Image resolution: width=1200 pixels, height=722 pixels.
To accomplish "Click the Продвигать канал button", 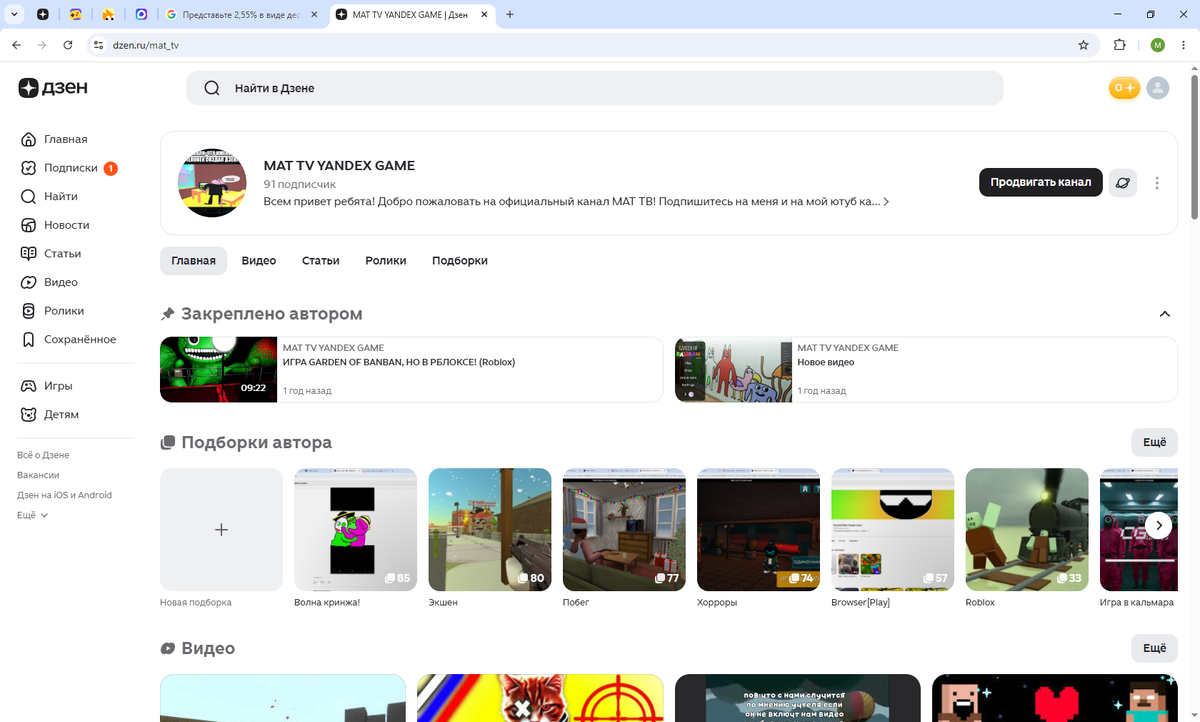I will 1041,182.
